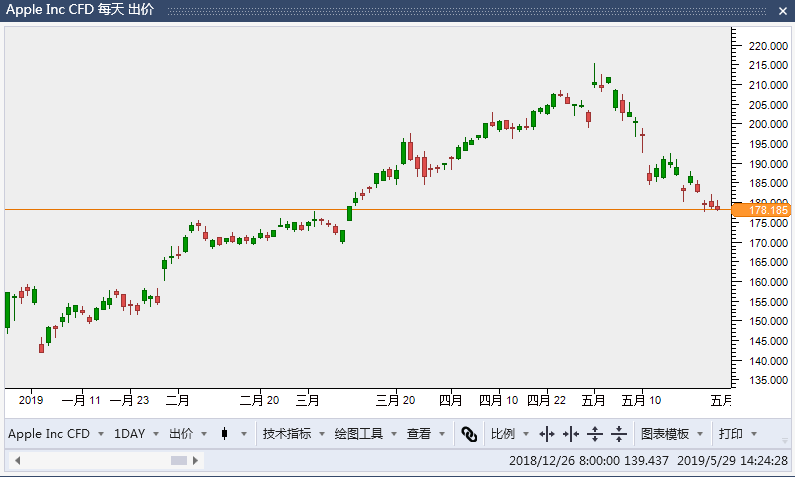
Task: Click the scroll left arrow
Action: [18, 460]
